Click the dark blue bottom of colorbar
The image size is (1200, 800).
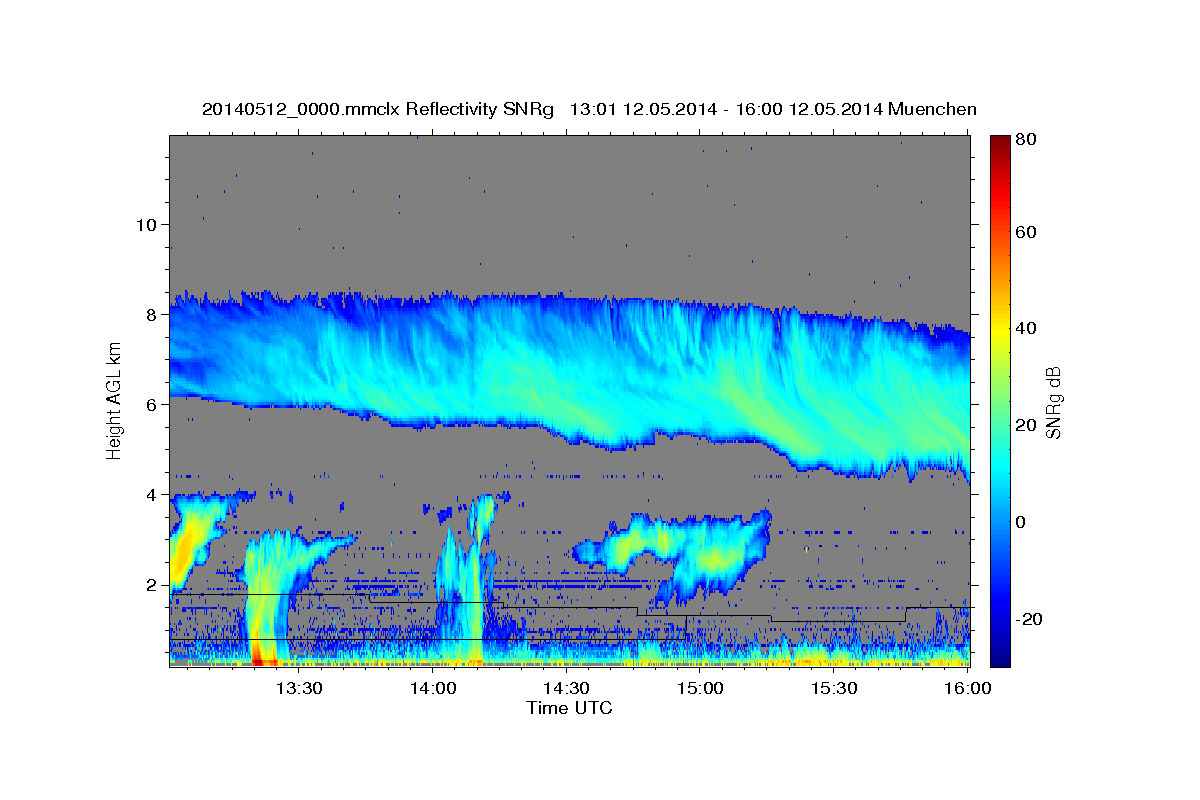click(x=1000, y=656)
